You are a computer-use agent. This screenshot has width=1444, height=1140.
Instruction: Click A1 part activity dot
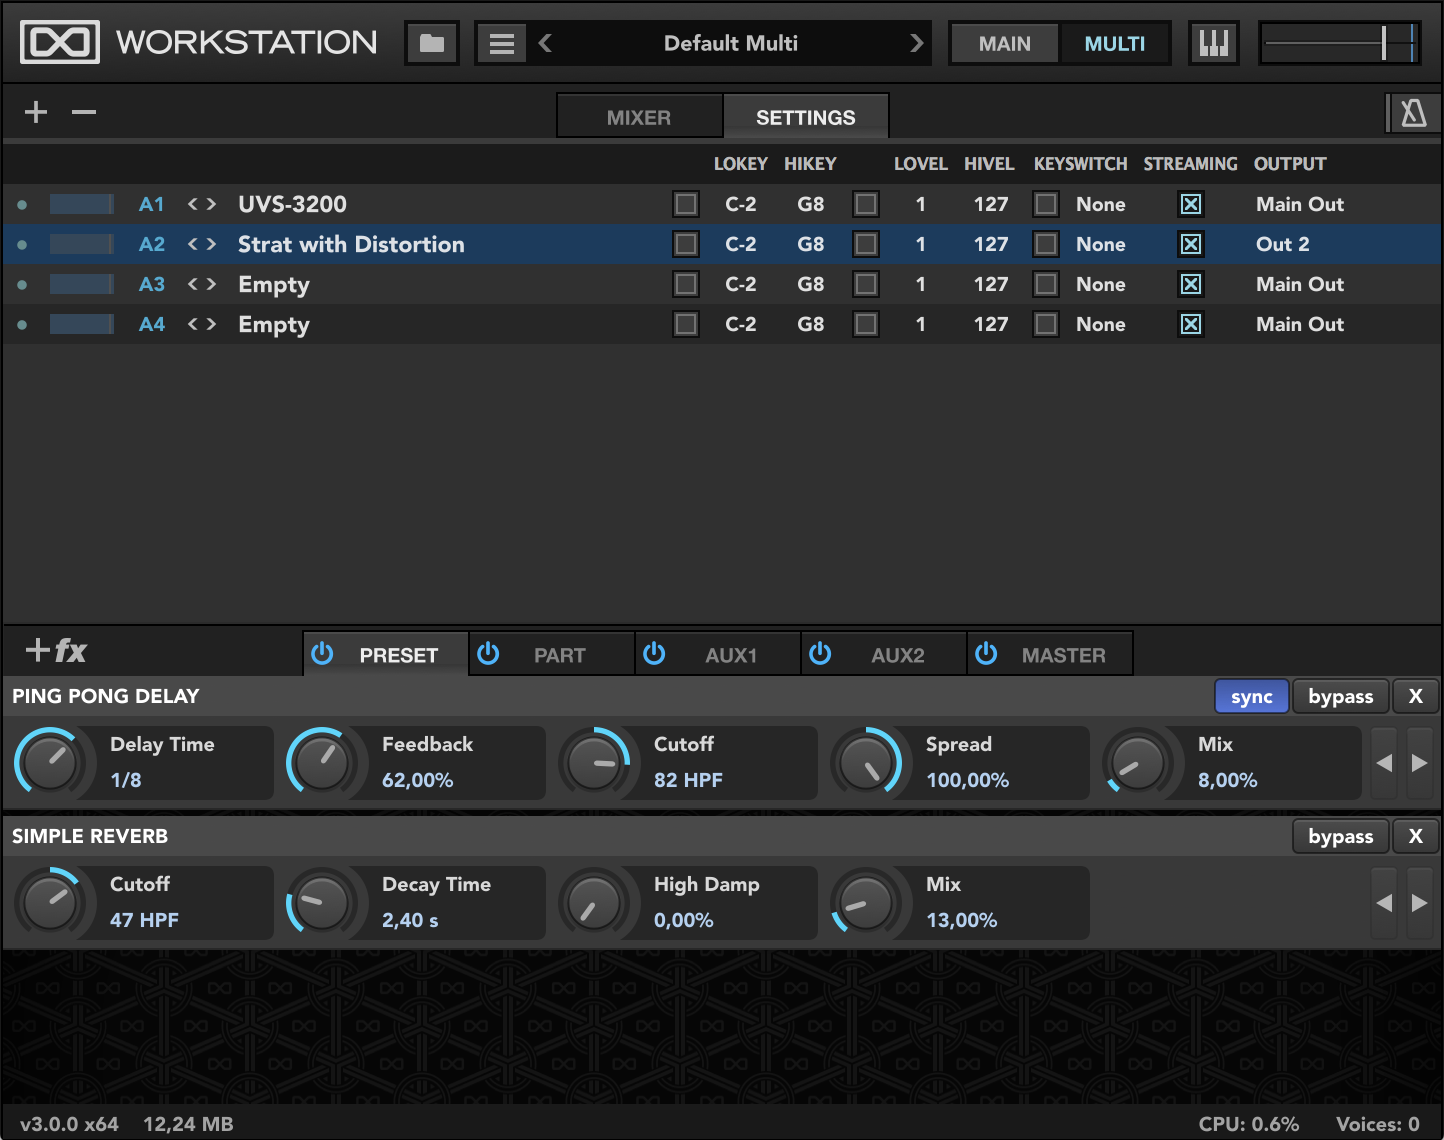(22, 205)
